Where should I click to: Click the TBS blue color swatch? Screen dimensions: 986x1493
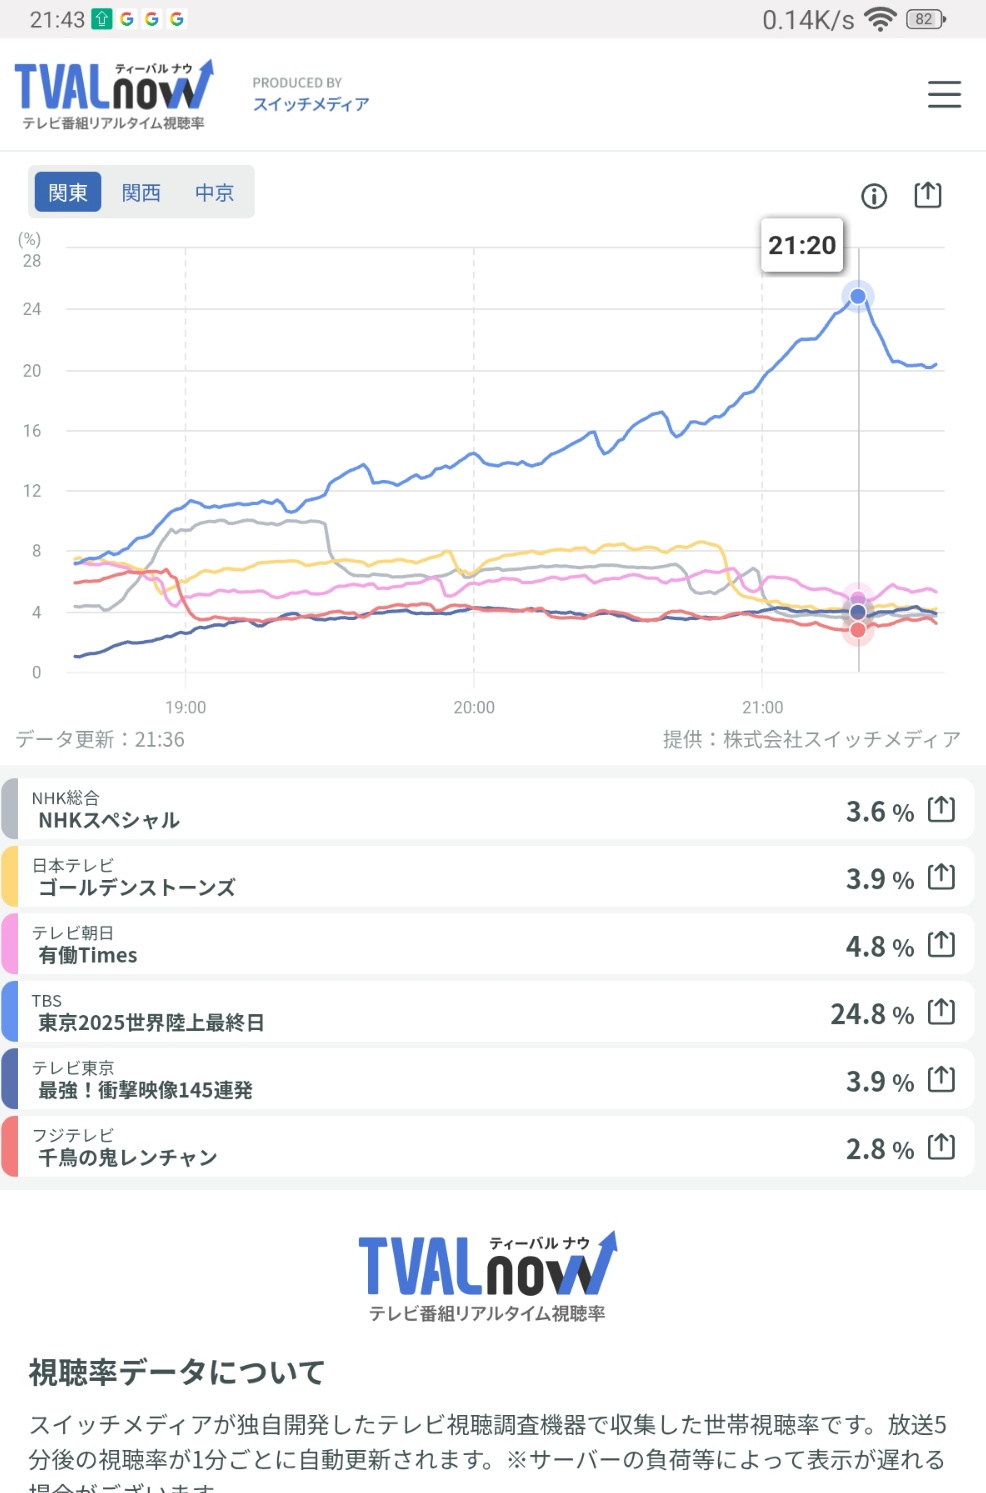point(10,1012)
